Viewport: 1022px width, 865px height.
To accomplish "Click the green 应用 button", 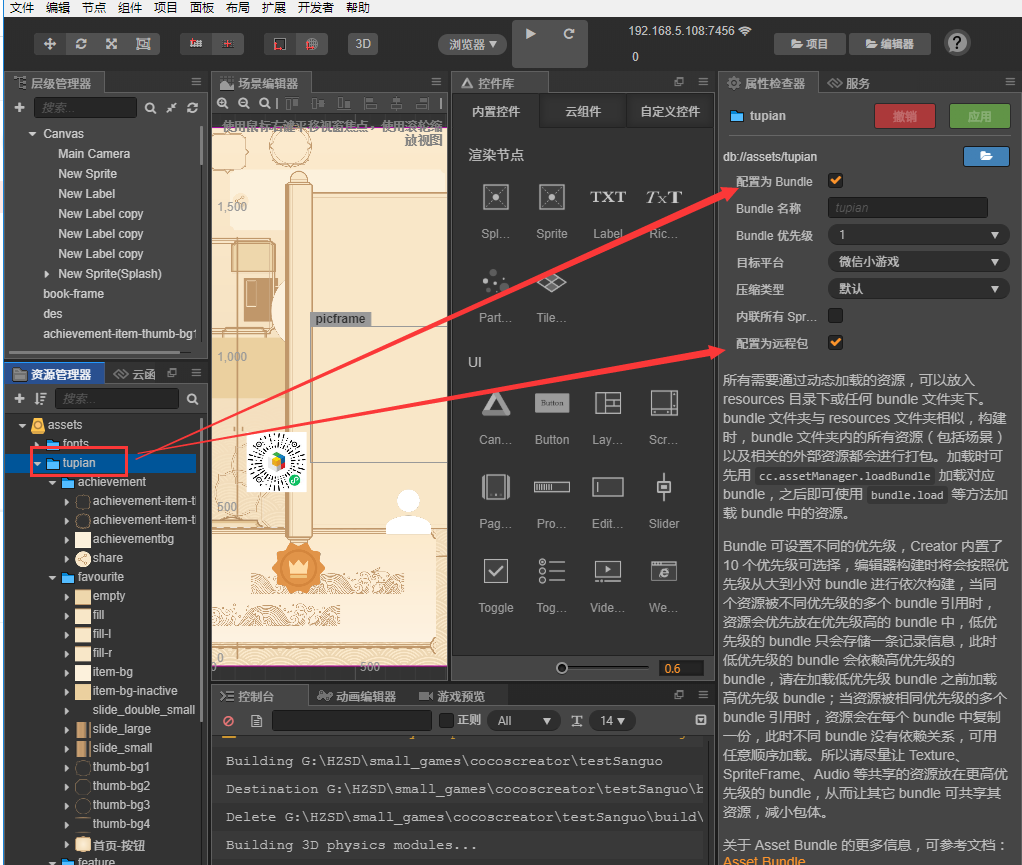I will (980, 116).
